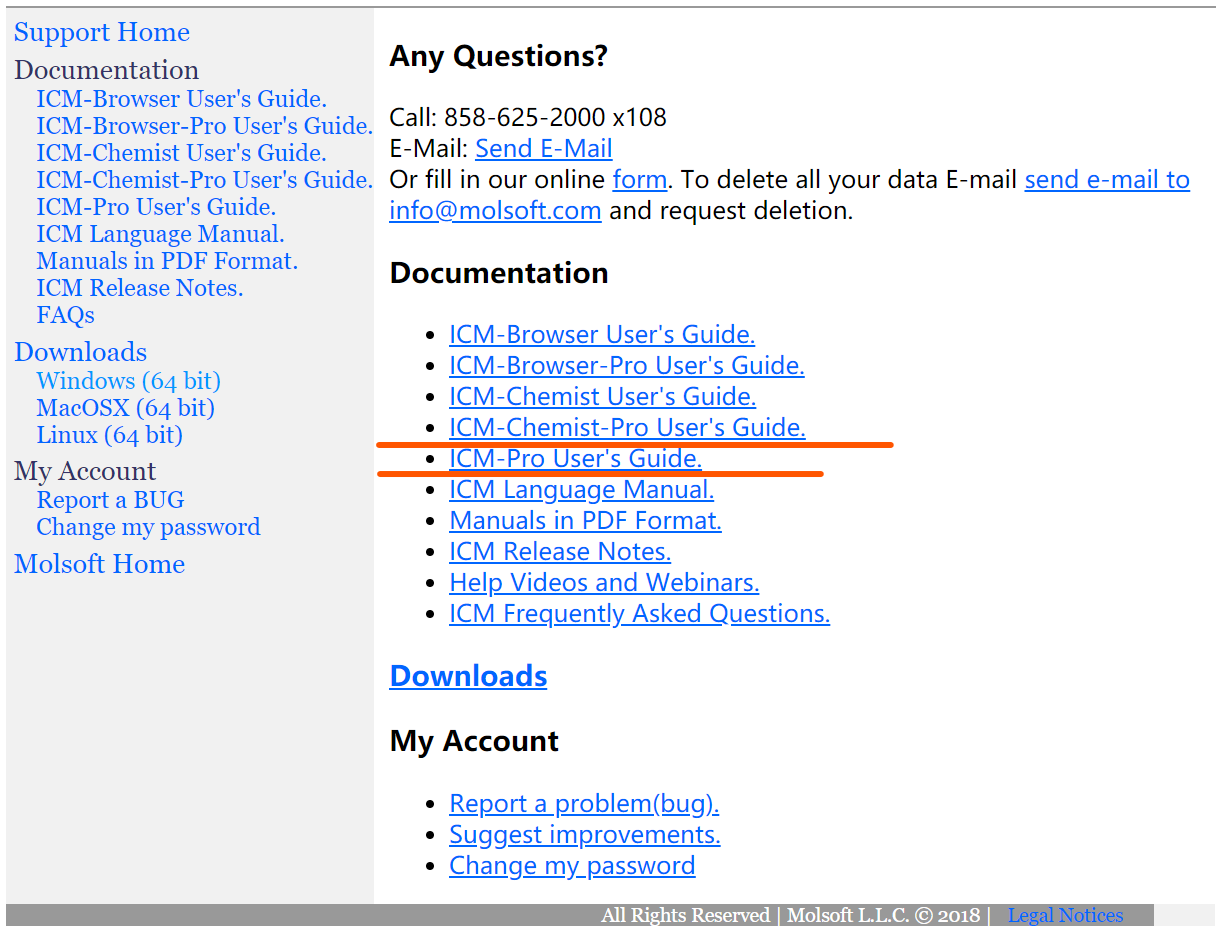
Task: Open the sidebar Downloads heading link
Action: click(x=80, y=352)
